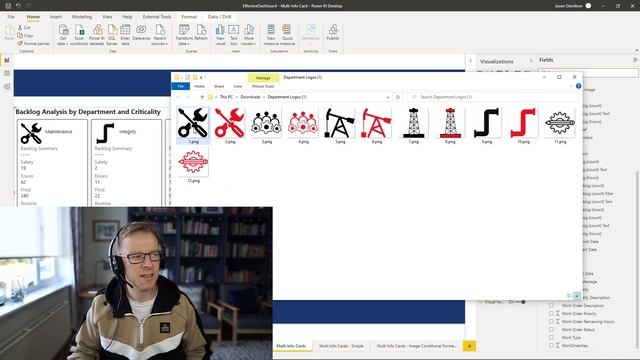Switch to Report view in left sidebar

point(7,60)
